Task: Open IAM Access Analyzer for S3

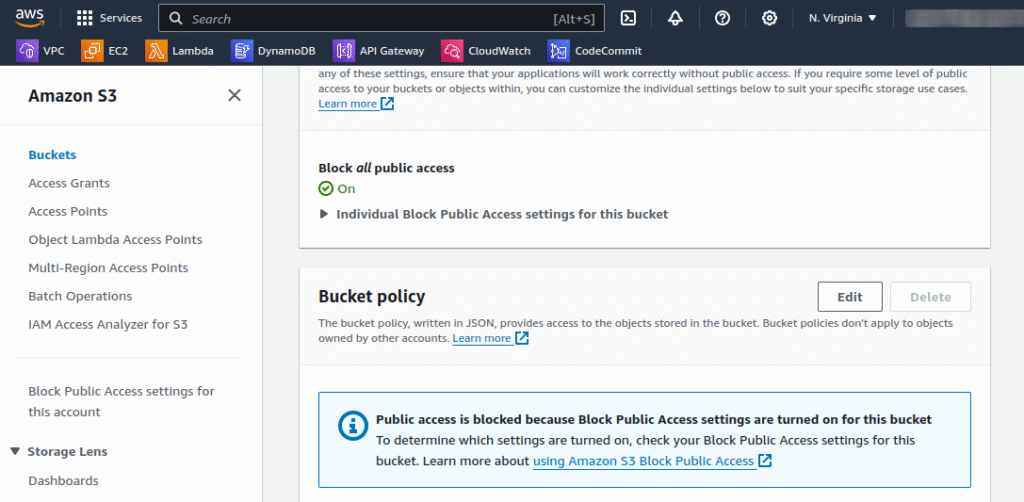Action: (108, 324)
